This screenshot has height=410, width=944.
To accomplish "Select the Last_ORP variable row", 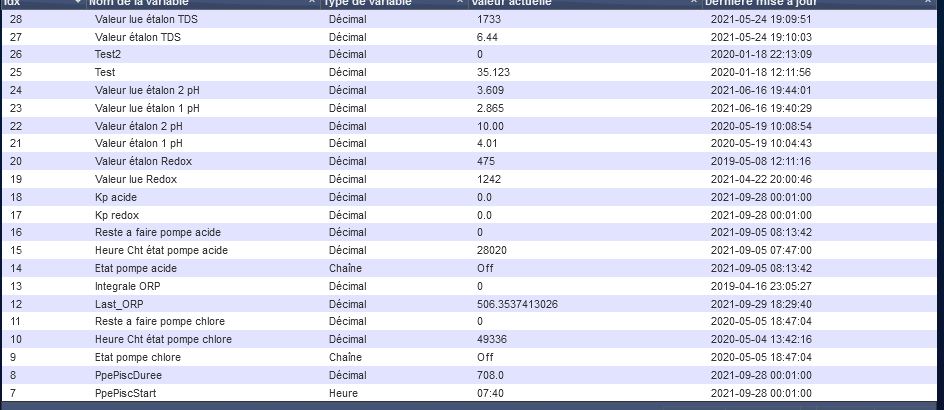I will (x=470, y=304).
